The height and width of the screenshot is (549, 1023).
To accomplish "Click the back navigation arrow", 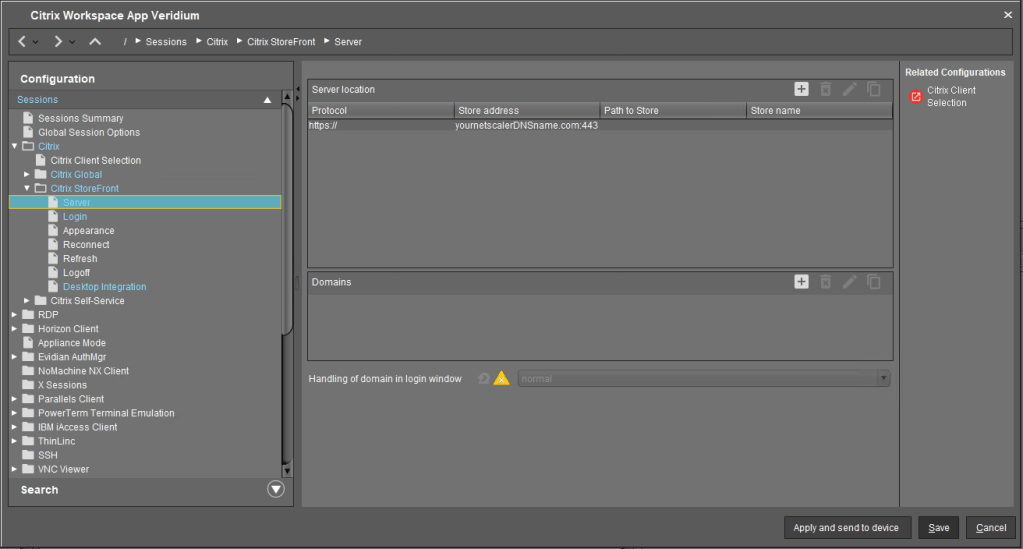I will point(22,42).
